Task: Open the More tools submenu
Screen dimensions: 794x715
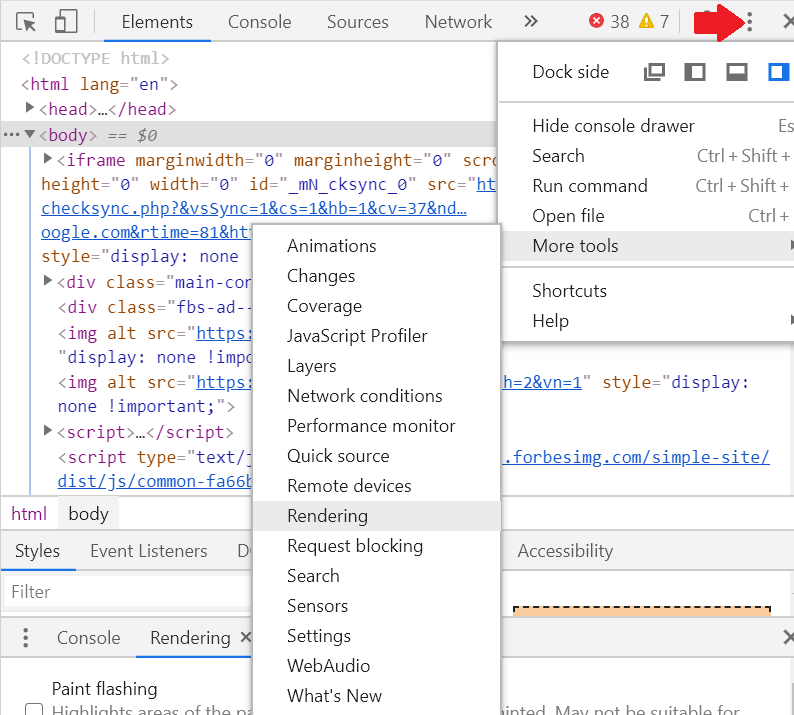Action: click(x=647, y=246)
